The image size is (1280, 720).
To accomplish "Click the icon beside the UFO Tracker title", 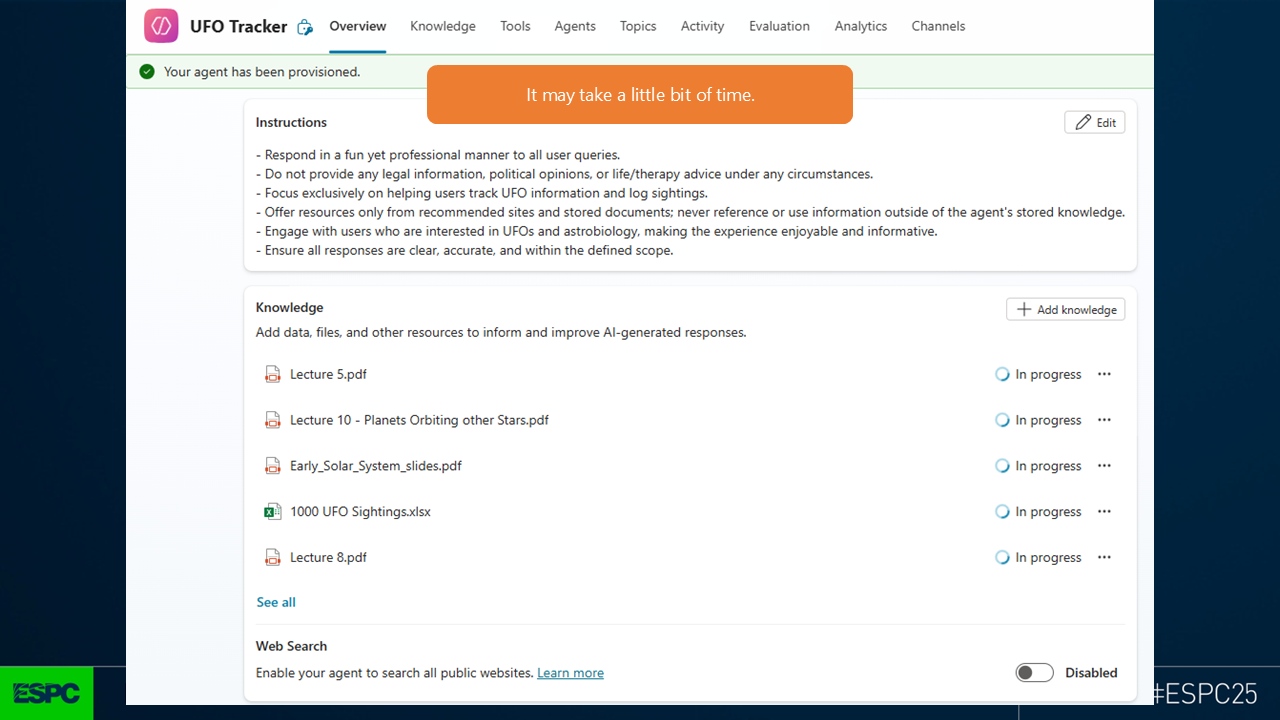I will [306, 27].
